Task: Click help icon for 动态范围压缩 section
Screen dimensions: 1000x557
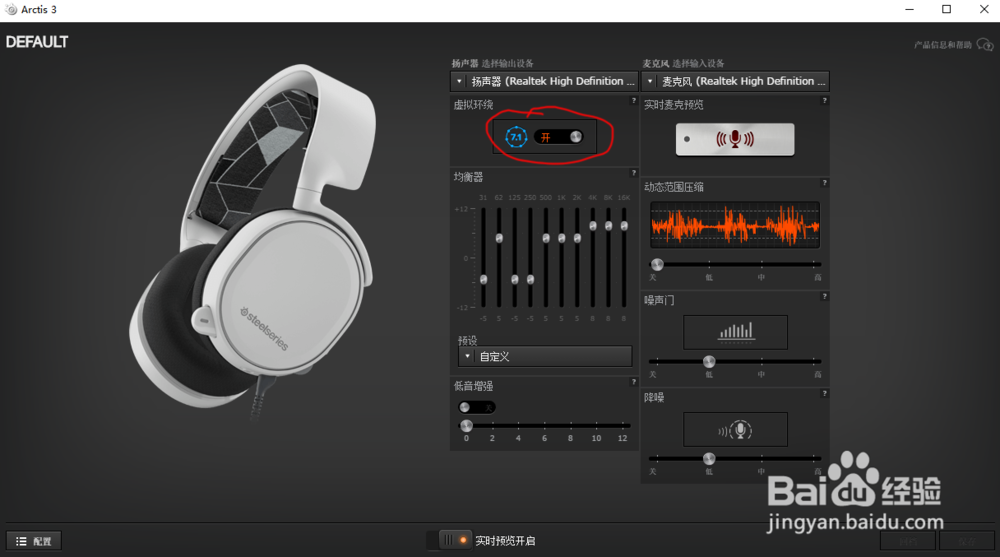Action: [x=824, y=183]
